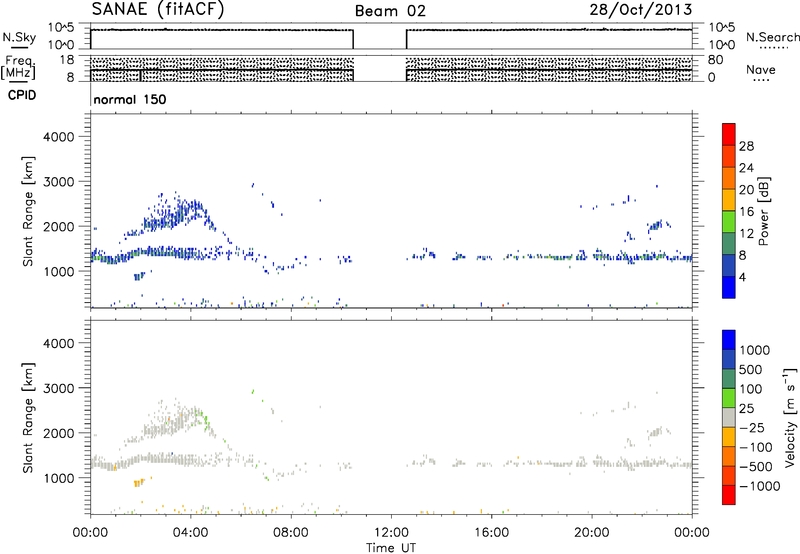Click the "4000" tick of the power panel
This screenshot has height=554, width=800.
[x=59, y=137]
